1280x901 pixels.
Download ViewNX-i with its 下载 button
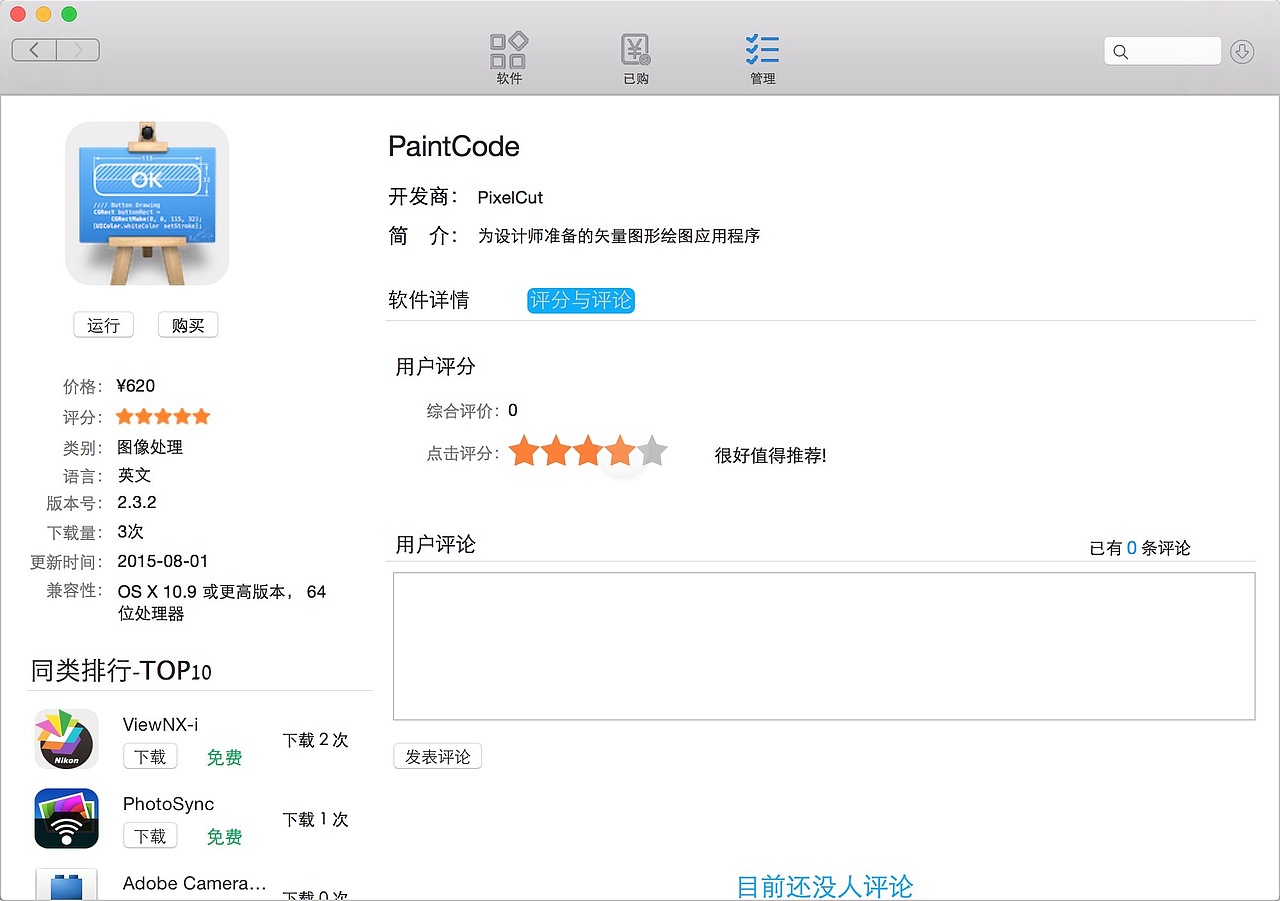(150, 757)
